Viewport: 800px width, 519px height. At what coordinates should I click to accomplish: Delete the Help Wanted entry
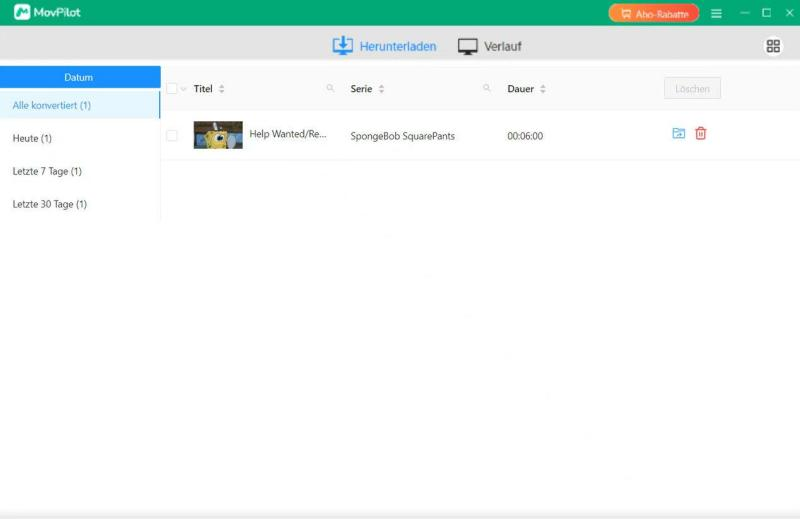click(x=701, y=133)
